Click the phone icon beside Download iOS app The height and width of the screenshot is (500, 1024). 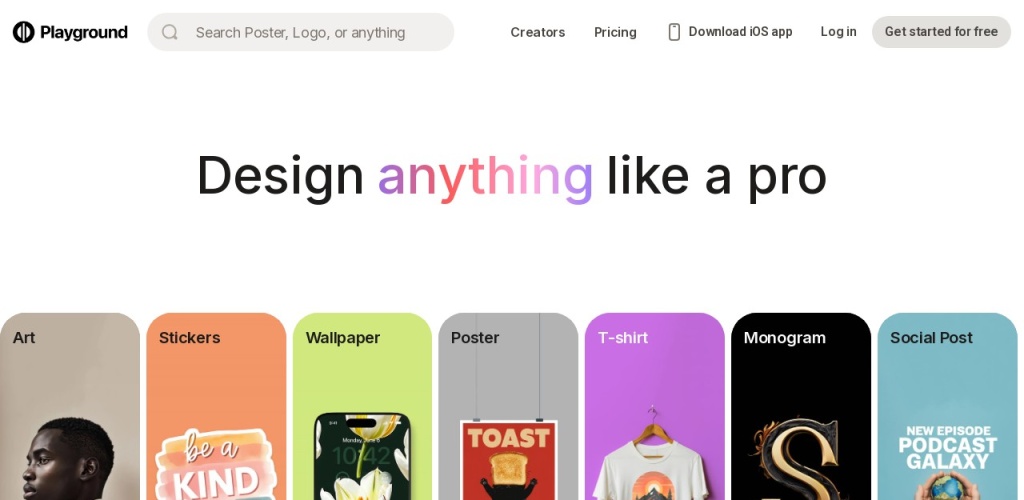(674, 32)
